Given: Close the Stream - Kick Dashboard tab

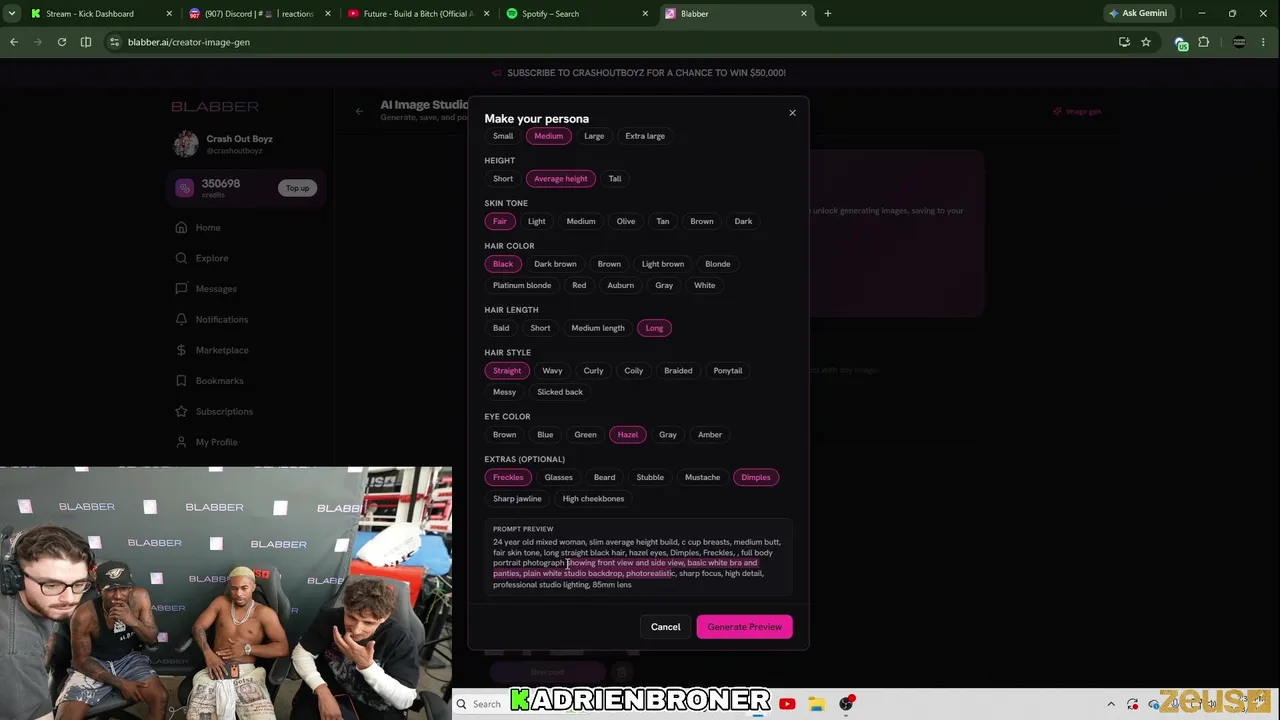Looking at the screenshot, I should tap(169, 14).
